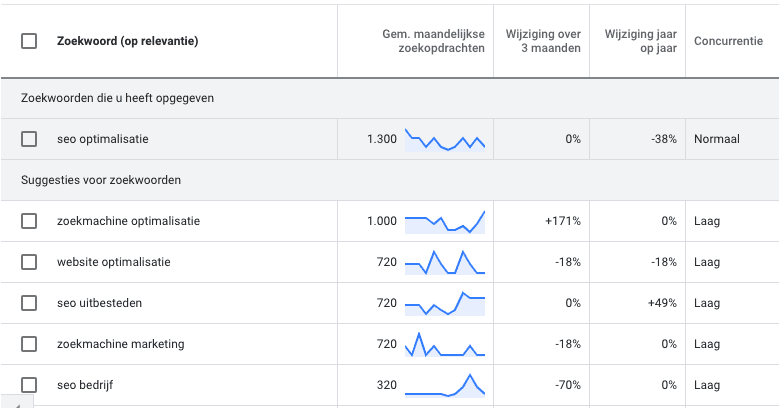Image resolution: width=779 pixels, height=410 pixels.
Task: Sort by Gem. maandelijkse zoekopdrachten header
Action: 434,41
